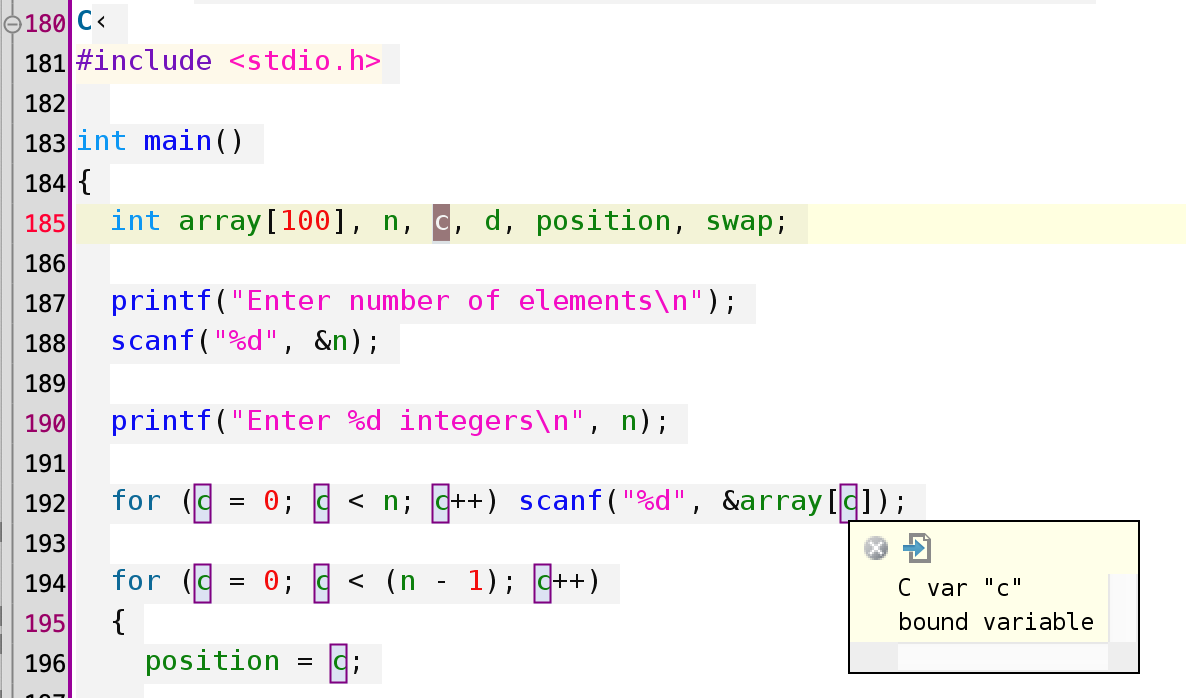This screenshot has width=1186, height=698.
Task: Select line number 195 in the gutter
Action: click(45, 623)
